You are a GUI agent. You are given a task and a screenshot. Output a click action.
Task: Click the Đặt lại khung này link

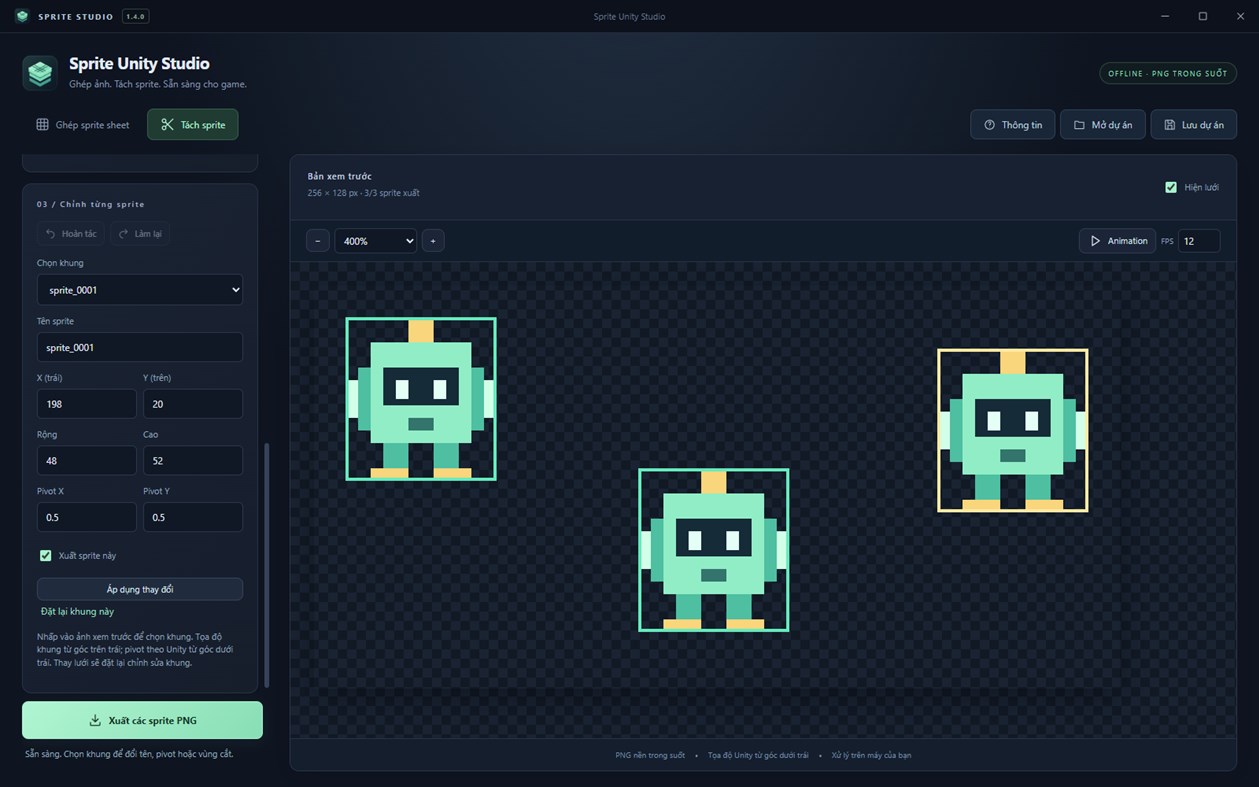(x=77, y=611)
